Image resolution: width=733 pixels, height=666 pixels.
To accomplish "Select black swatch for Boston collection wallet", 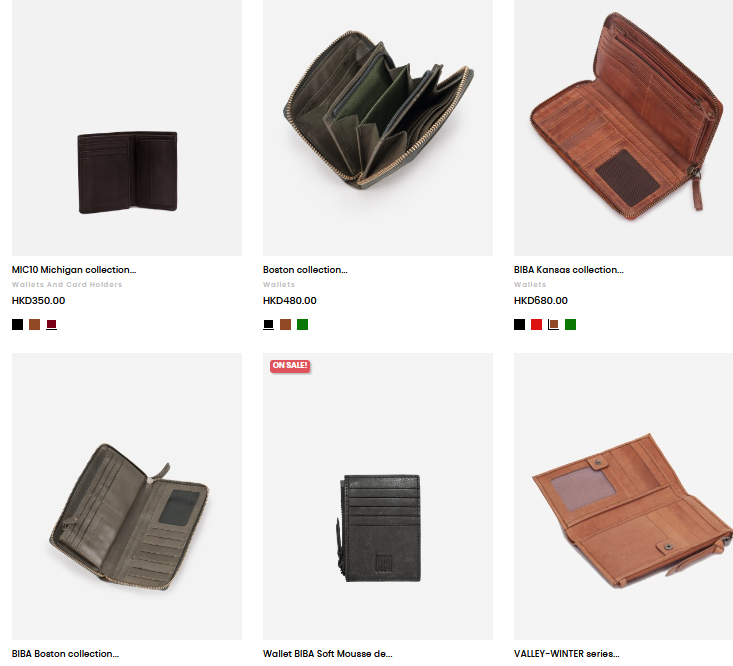I will (268, 324).
